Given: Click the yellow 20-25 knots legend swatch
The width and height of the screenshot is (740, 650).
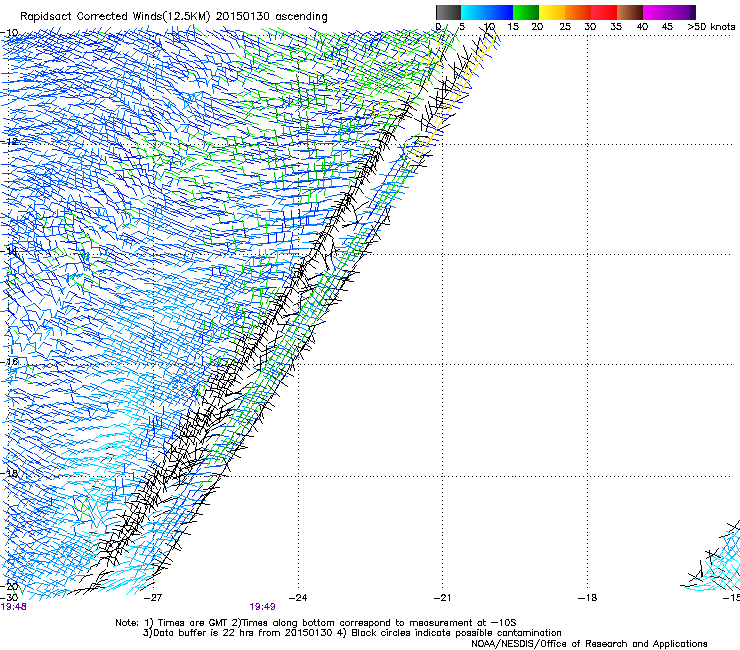Looking at the screenshot, I should [x=552, y=12].
